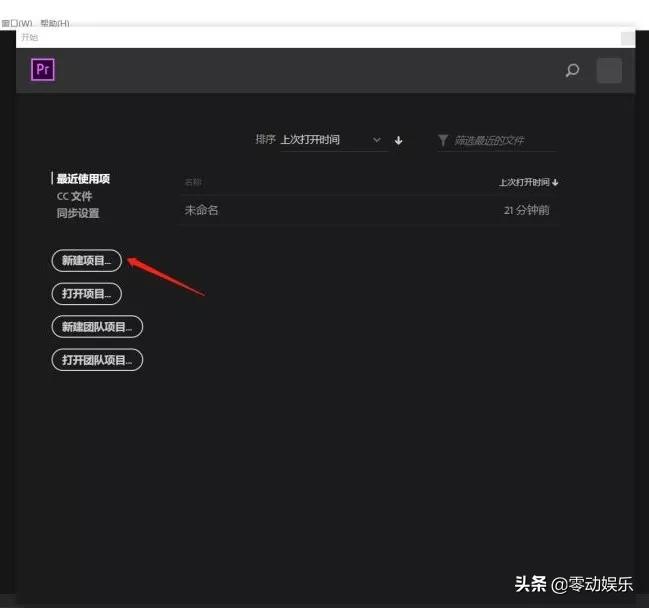Switch to the CC 文件 section
The width and height of the screenshot is (649, 608).
[x=75, y=196]
